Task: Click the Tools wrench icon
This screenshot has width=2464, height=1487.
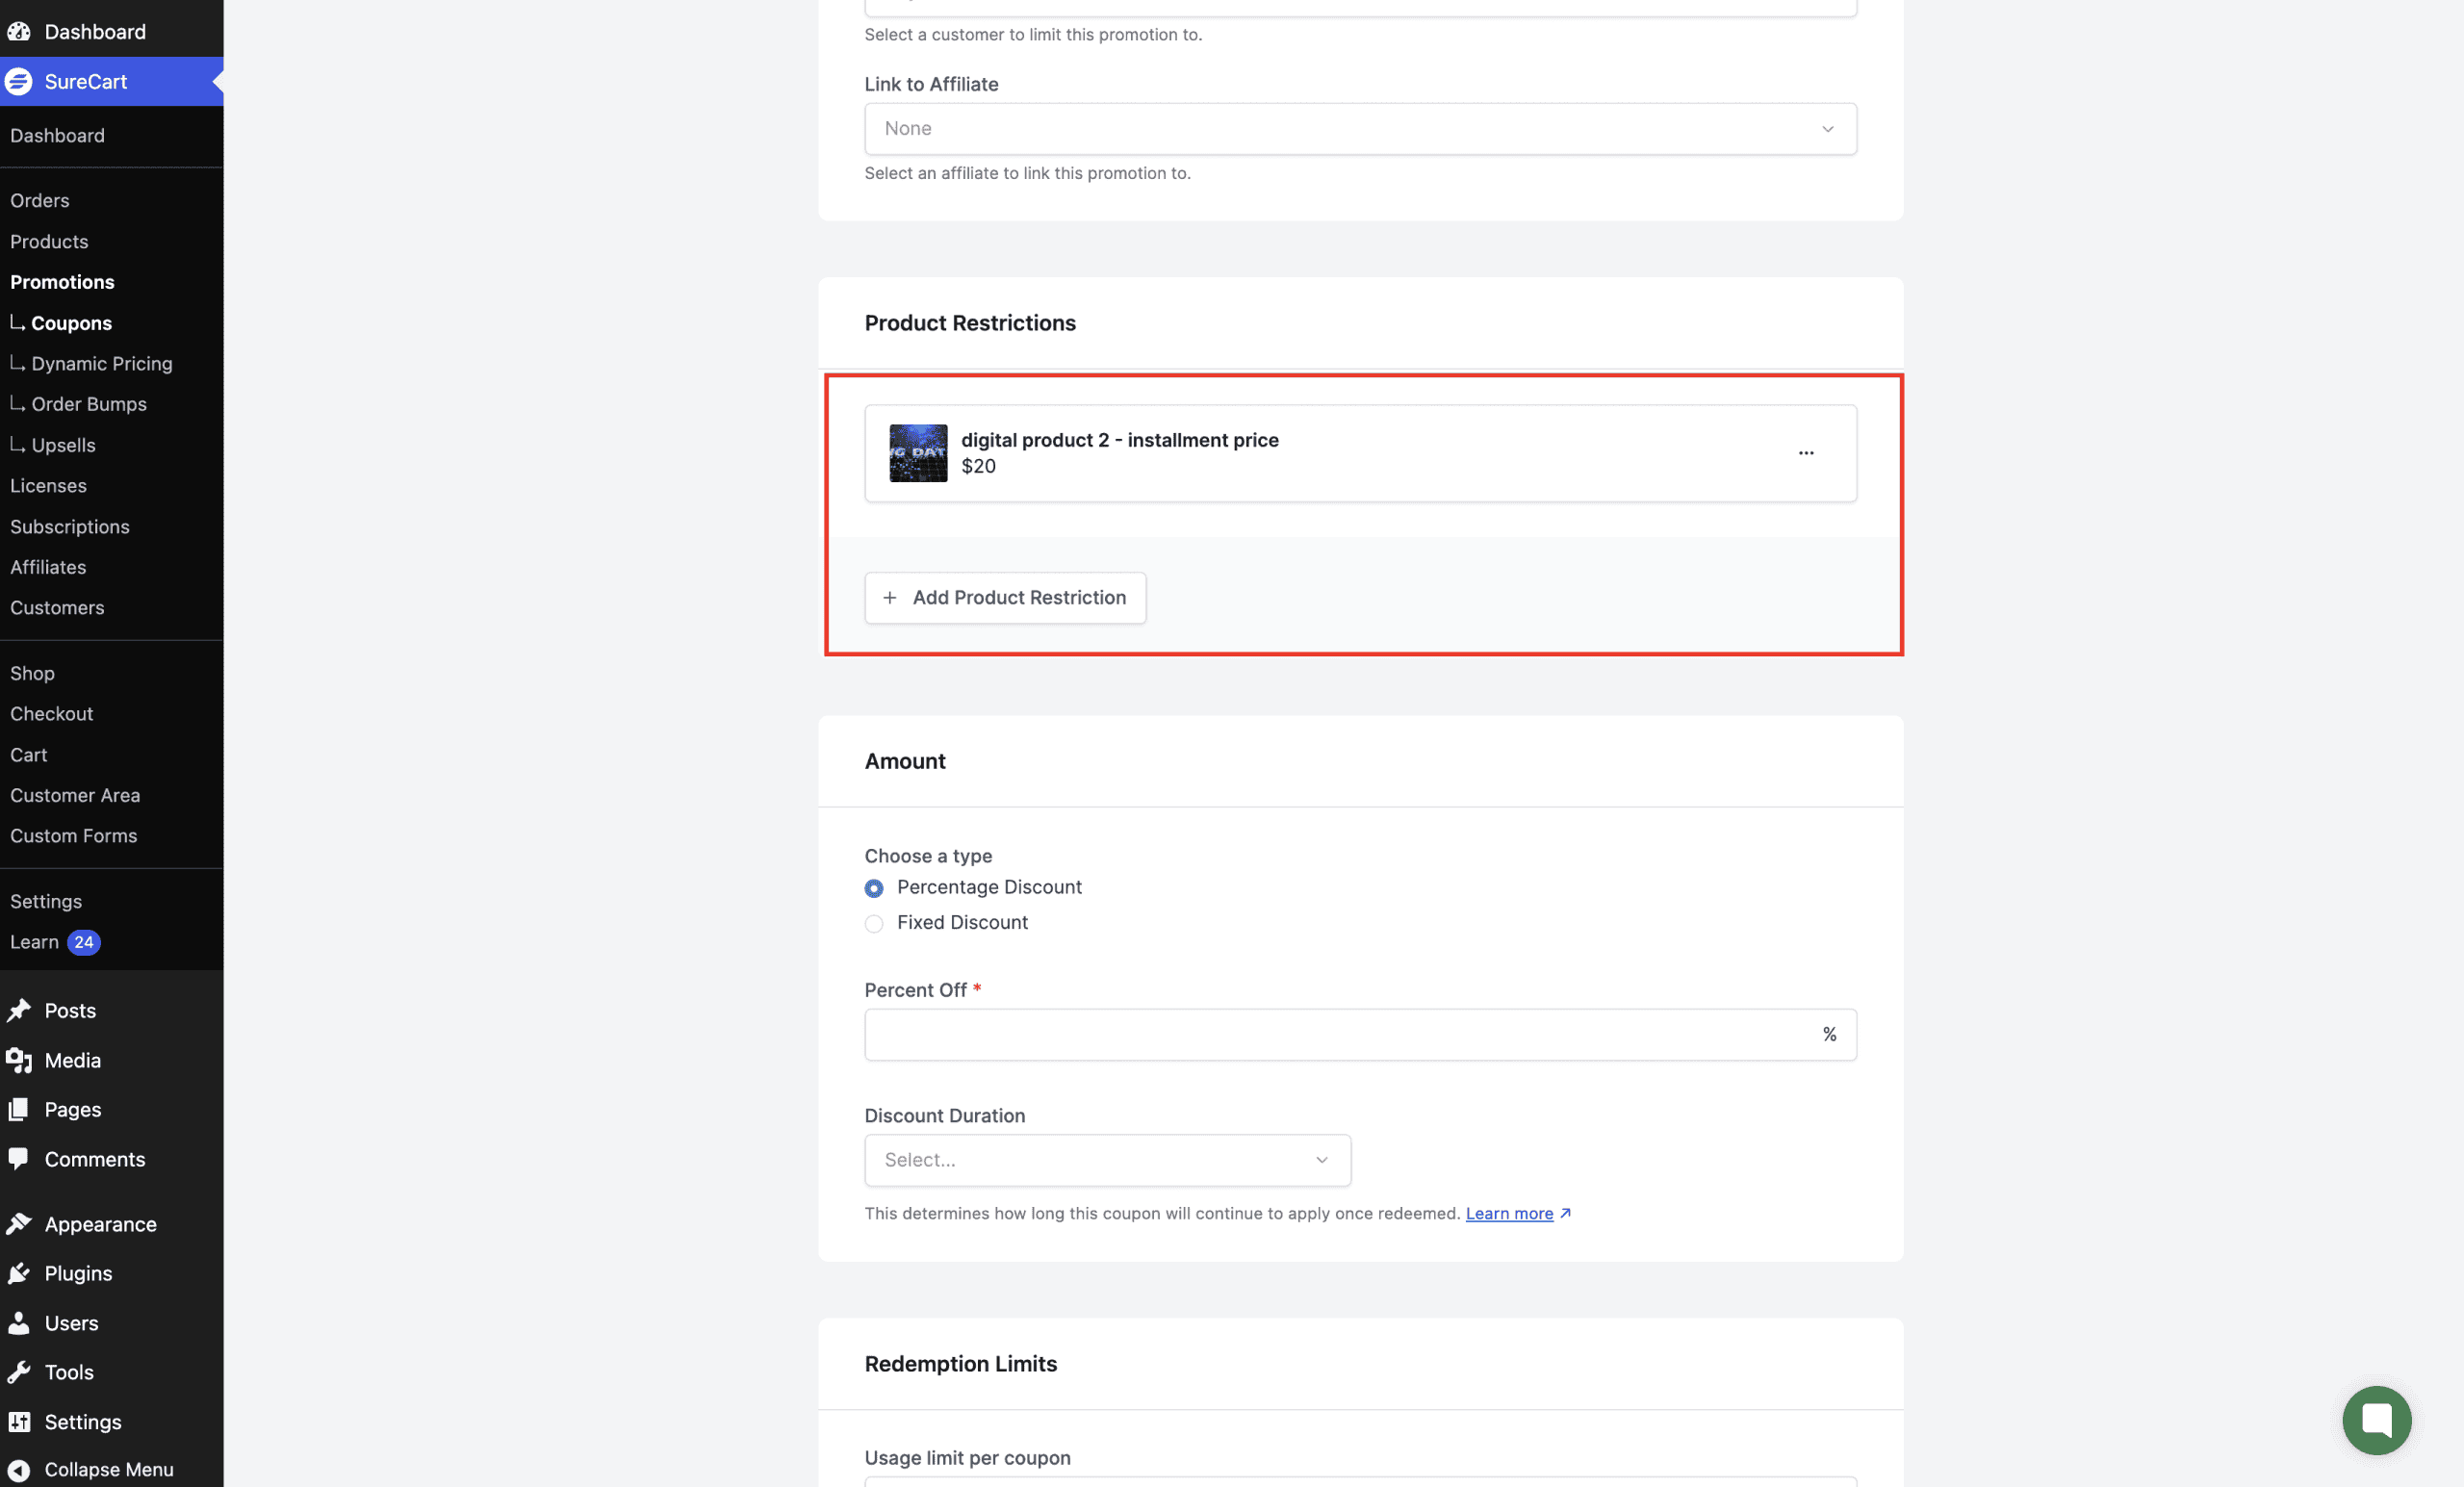Action: pyautogui.click(x=18, y=1372)
